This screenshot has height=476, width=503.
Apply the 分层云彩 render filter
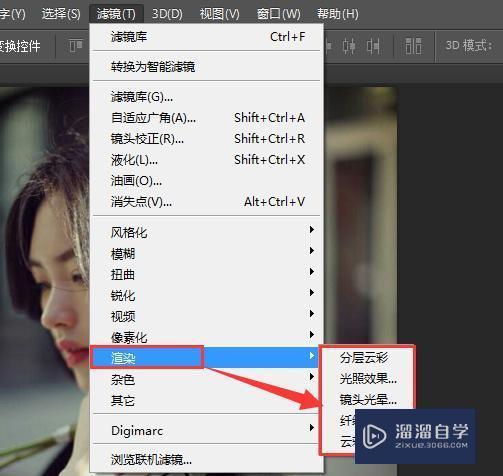pyautogui.click(x=367, y=357)
